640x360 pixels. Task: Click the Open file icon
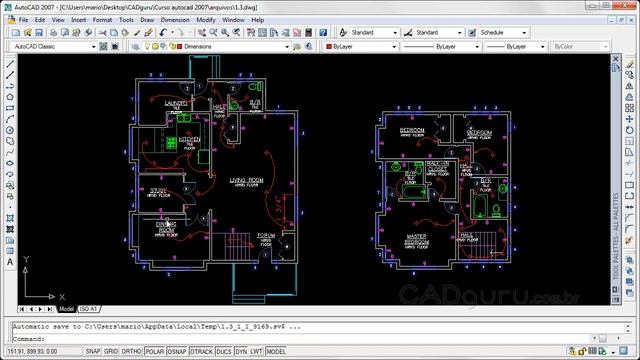click(27, 33)
